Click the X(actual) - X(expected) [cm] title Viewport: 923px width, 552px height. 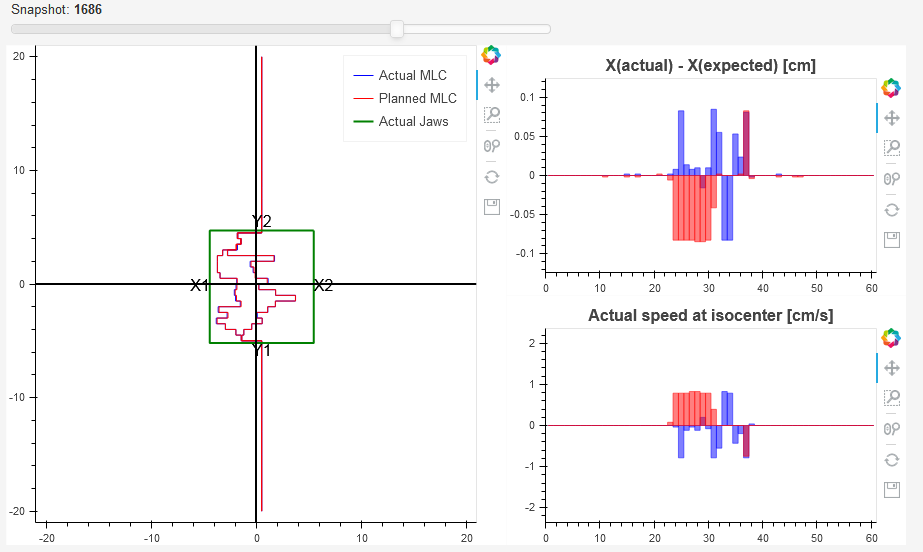point(710,65)
